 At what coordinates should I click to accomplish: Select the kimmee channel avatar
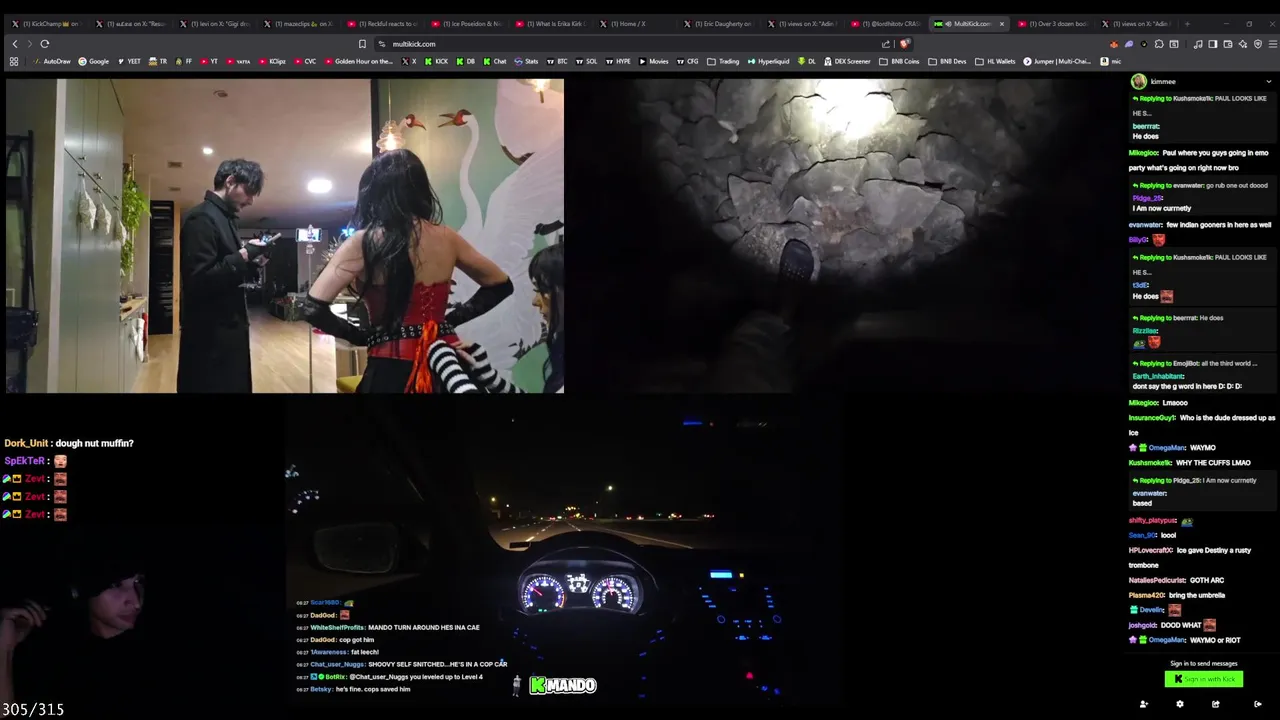tap(1139, 81)
